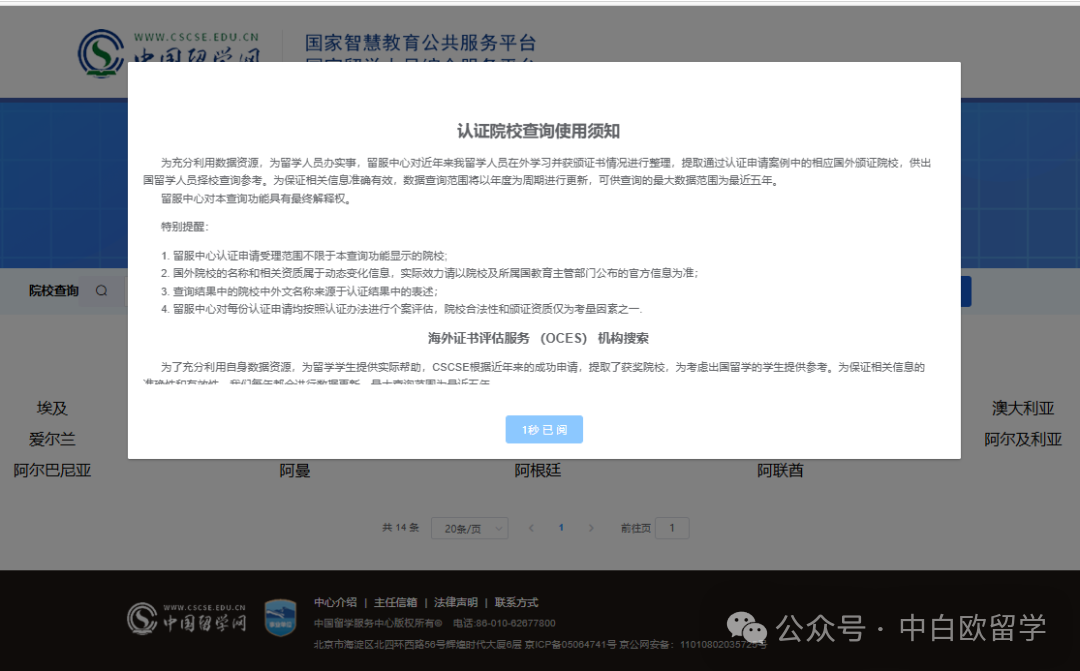
Task: Click the blue shield badge in footer
Action: pyautogui.click(x=280, y=617)
